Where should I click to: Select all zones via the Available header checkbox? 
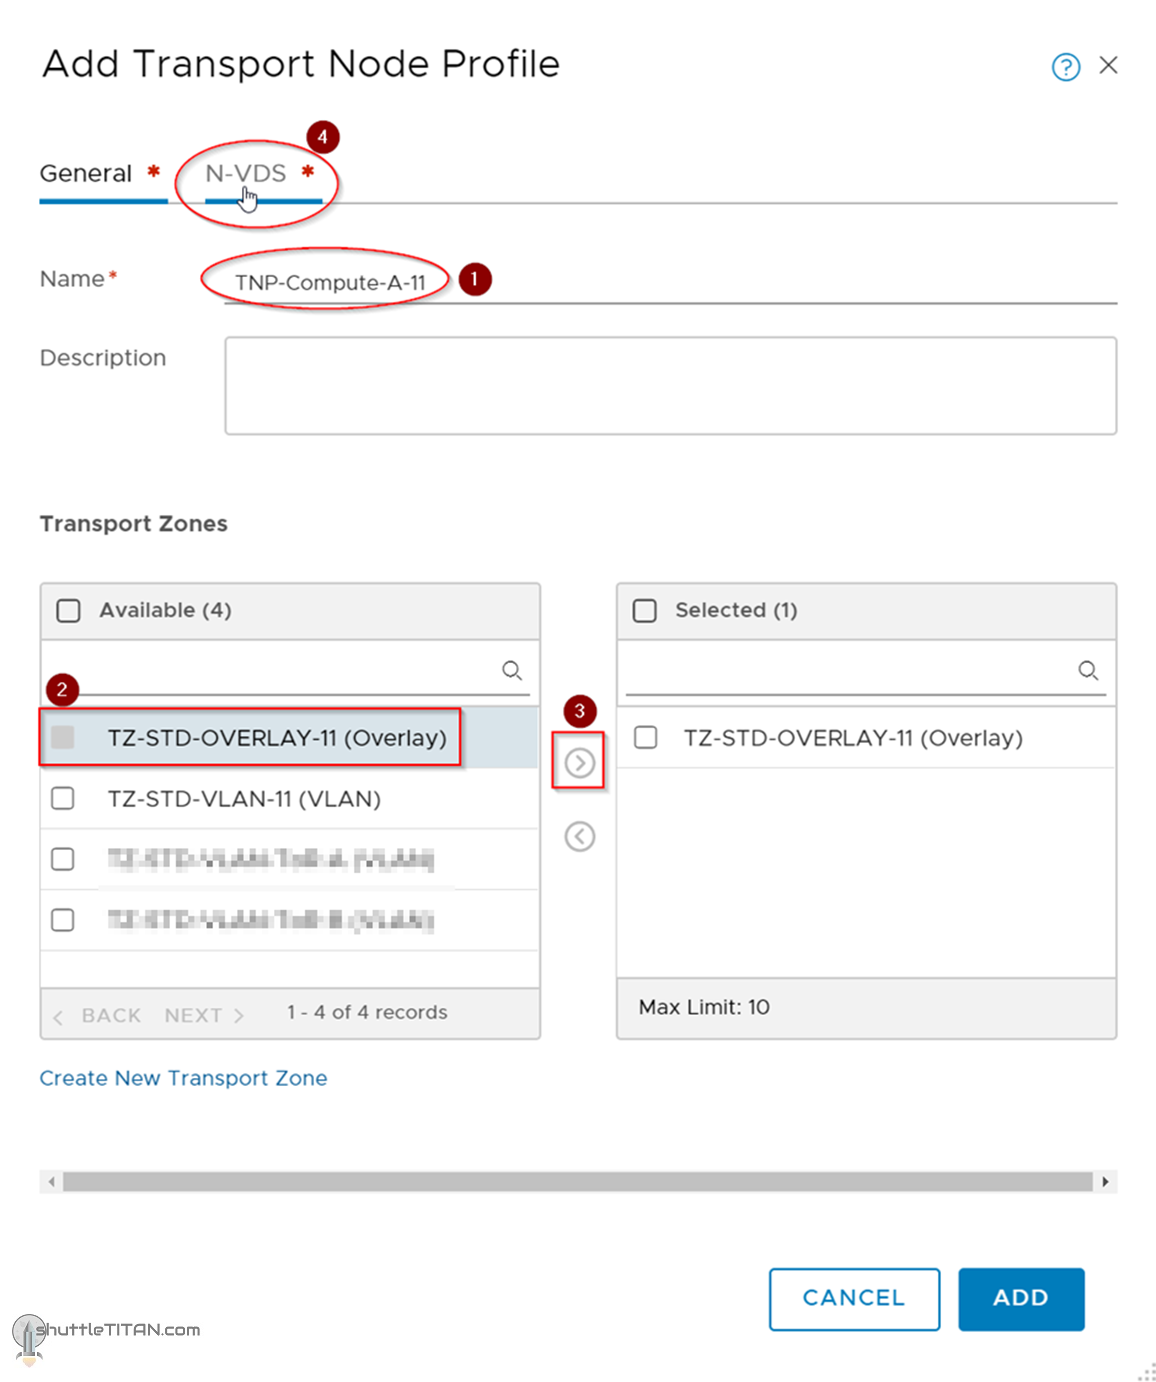67,610
